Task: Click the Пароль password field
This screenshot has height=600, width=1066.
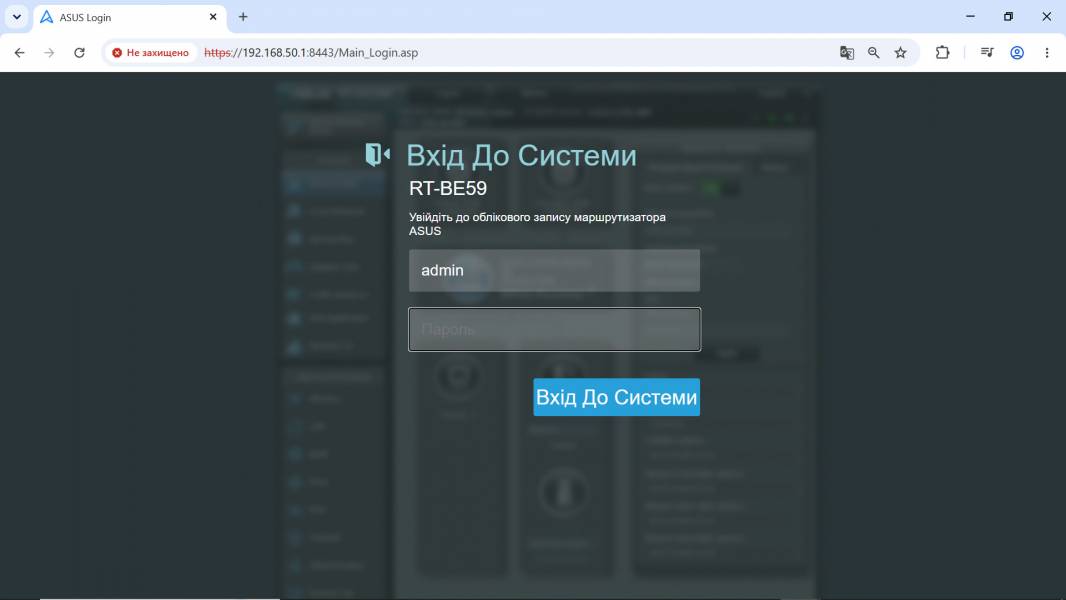Action: tap(554, 330)
